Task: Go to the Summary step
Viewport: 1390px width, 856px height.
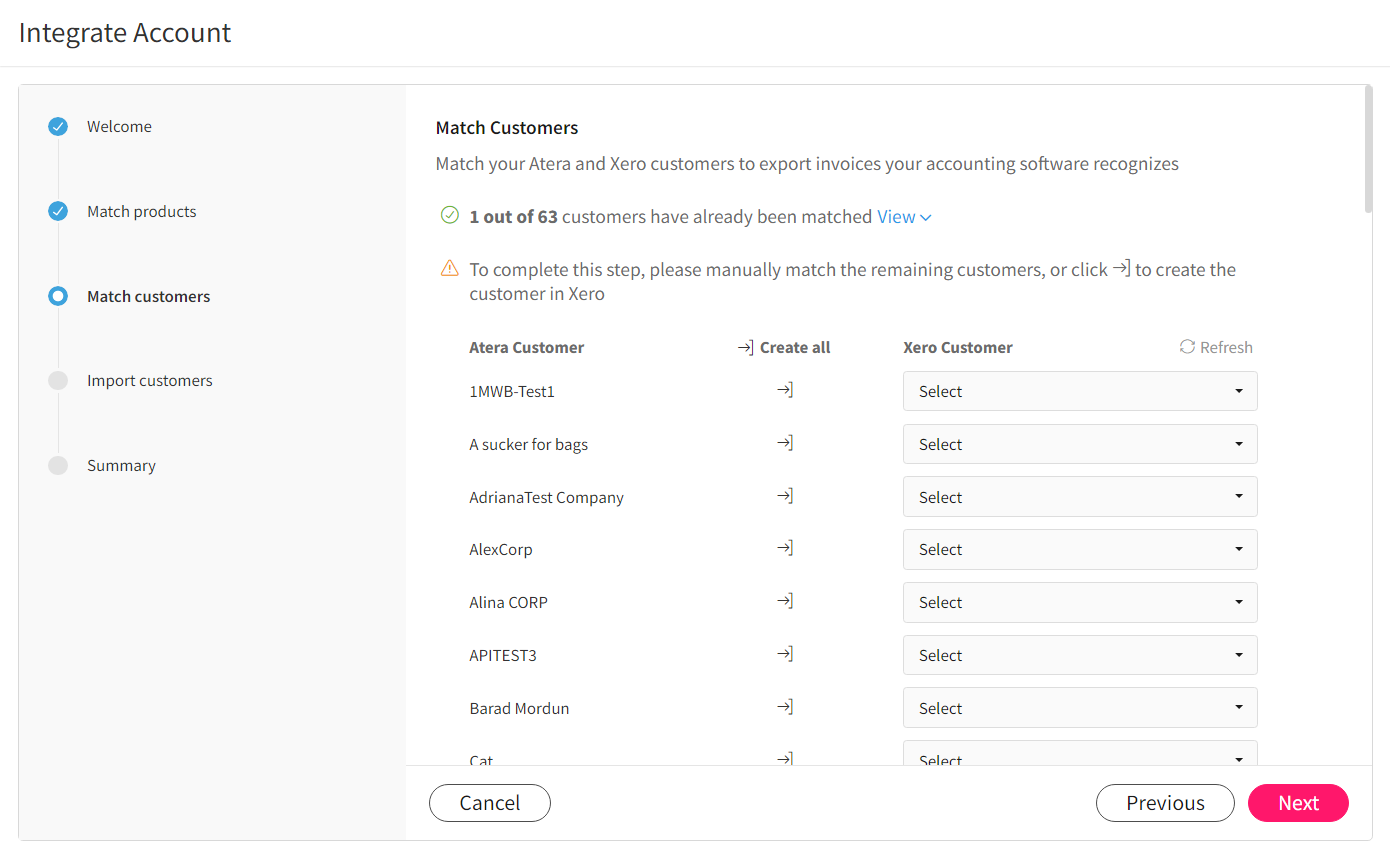Action: click(121, 466)
